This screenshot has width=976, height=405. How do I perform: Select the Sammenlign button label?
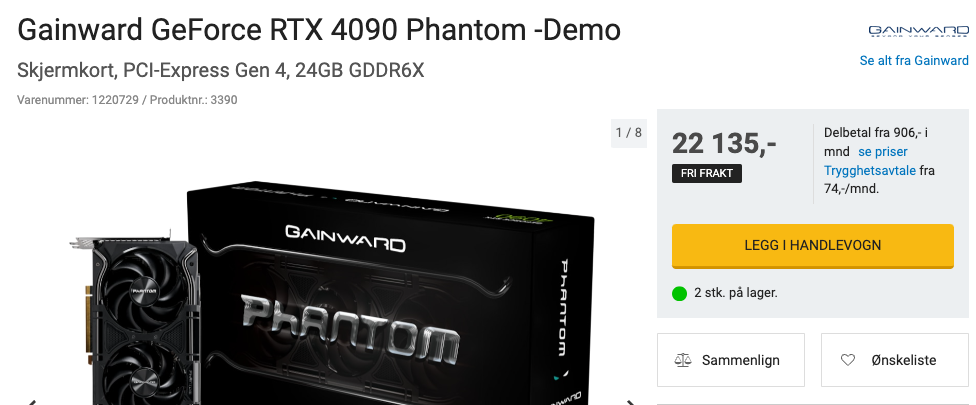pos(741,360)
